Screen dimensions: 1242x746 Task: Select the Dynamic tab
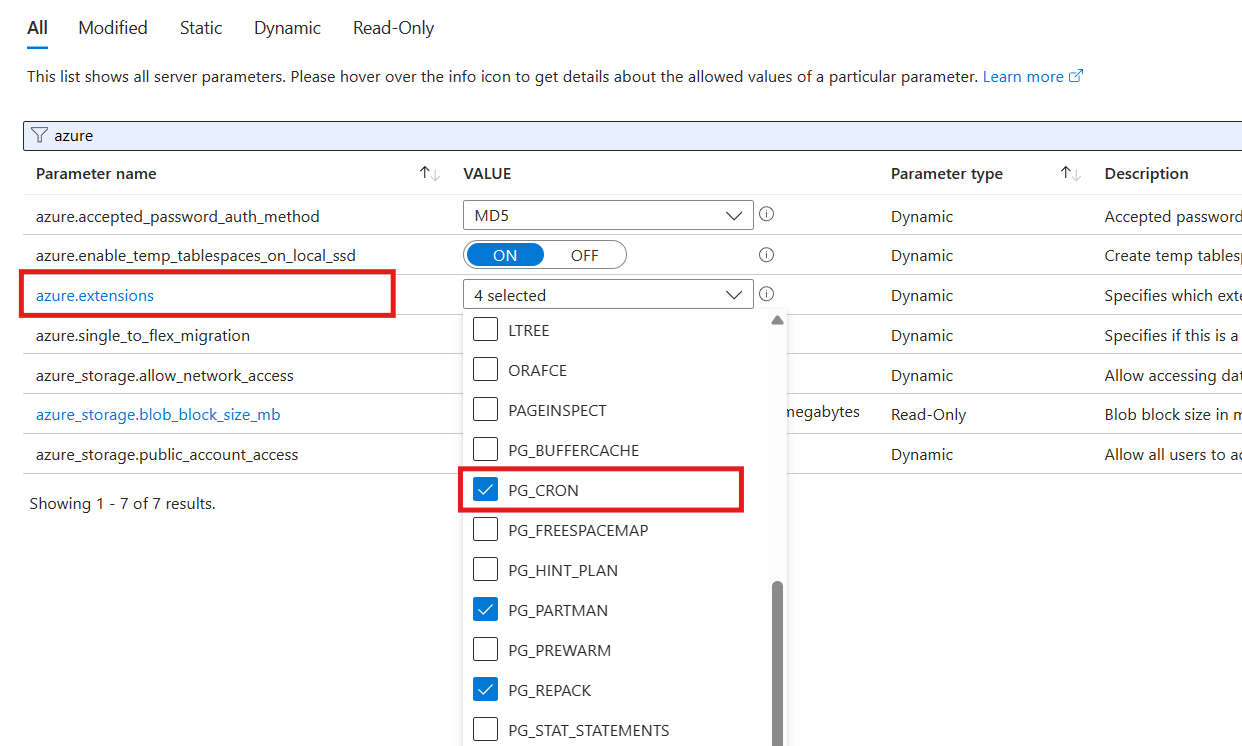point(287,27)
